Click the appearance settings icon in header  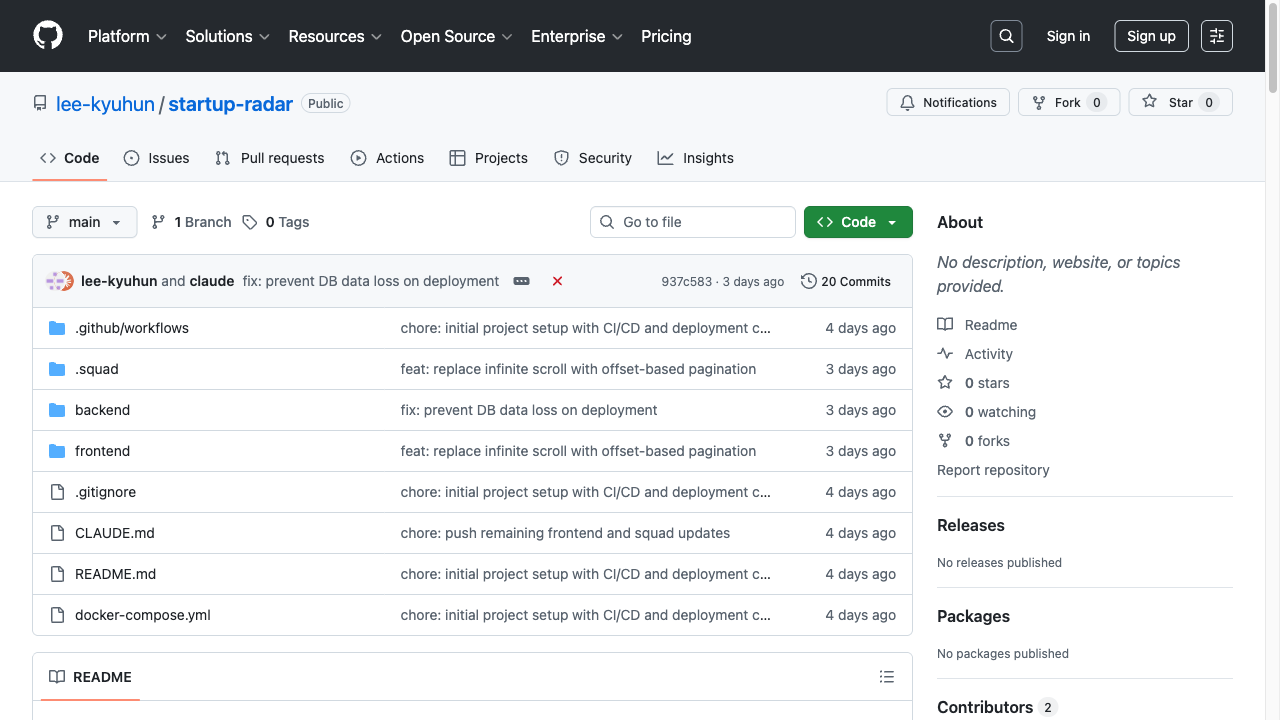pyautogui.click(x=1217, y=36)
